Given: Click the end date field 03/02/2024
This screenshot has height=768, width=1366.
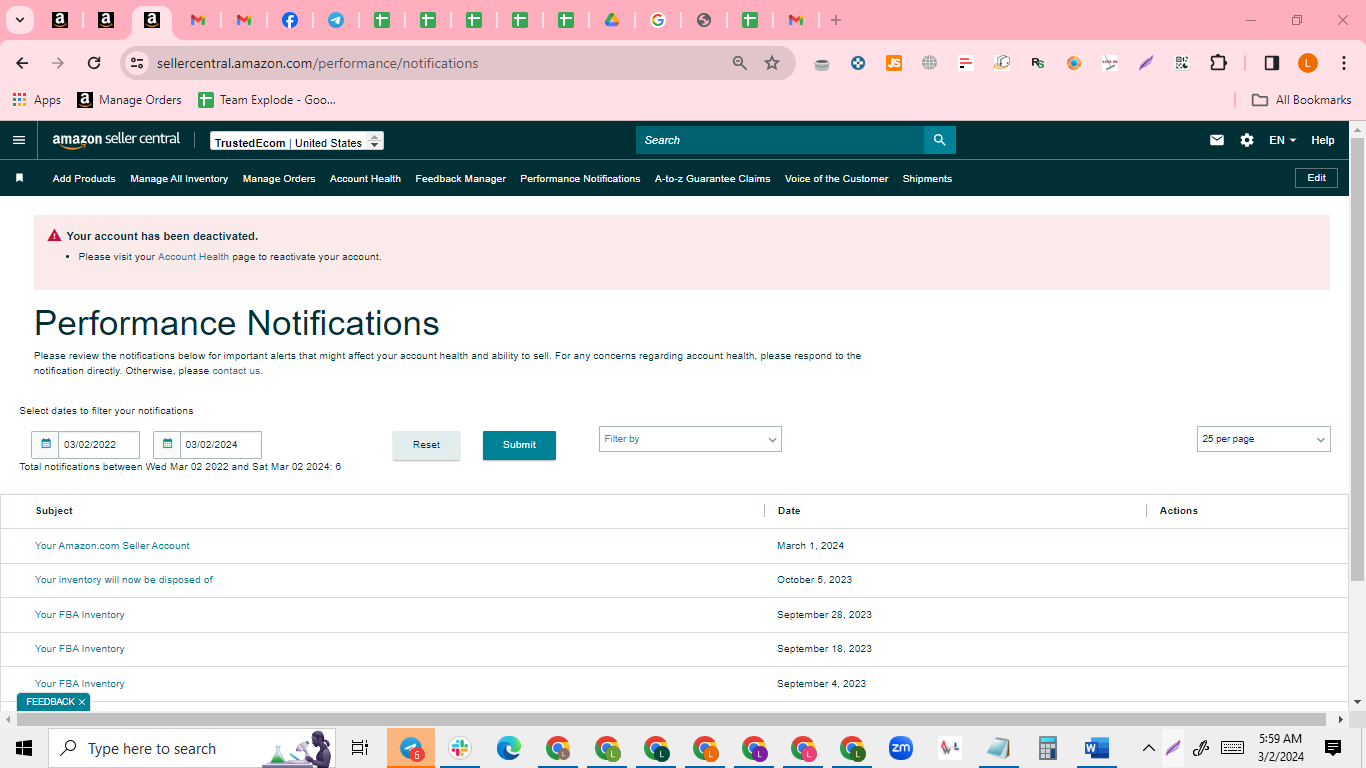Looking at the screenshot, I should (x=221, y=445).
